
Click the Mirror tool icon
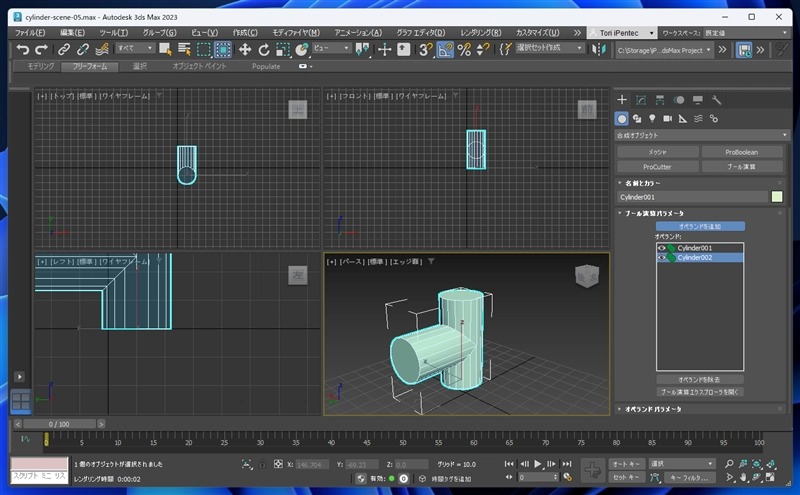point(599,50)
